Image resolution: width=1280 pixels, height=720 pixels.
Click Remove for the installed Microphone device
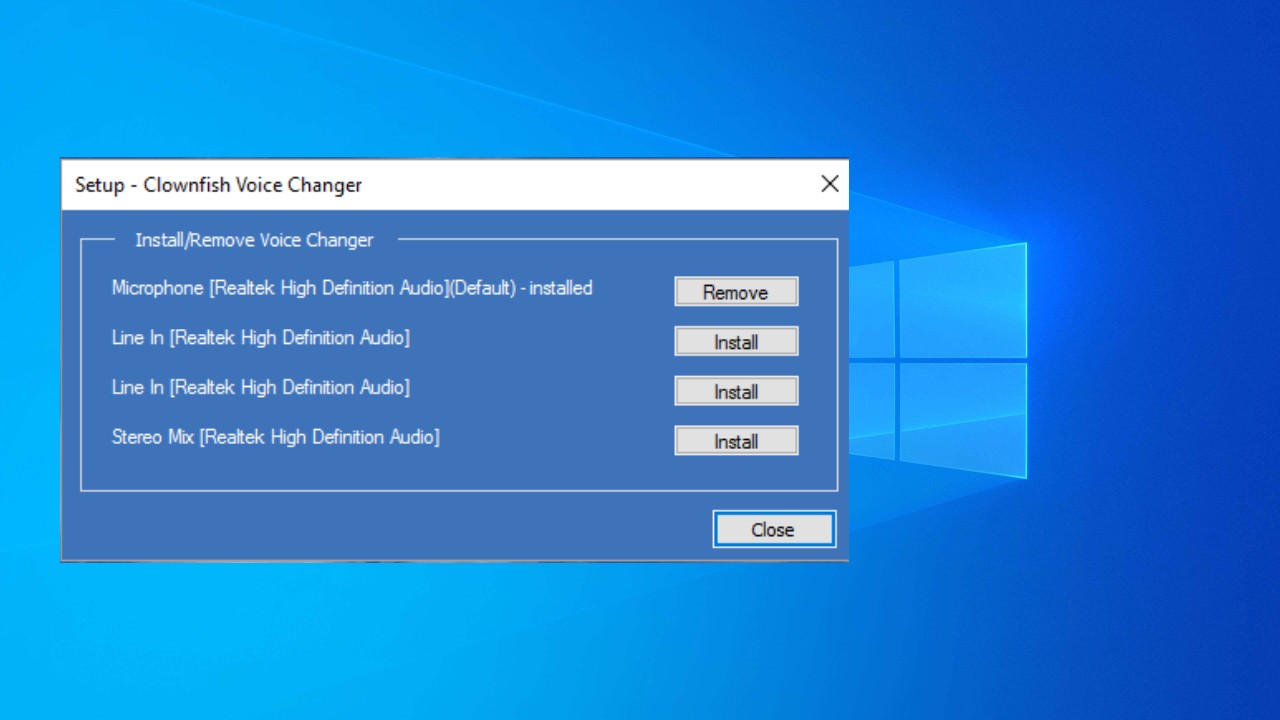(736, 292)
